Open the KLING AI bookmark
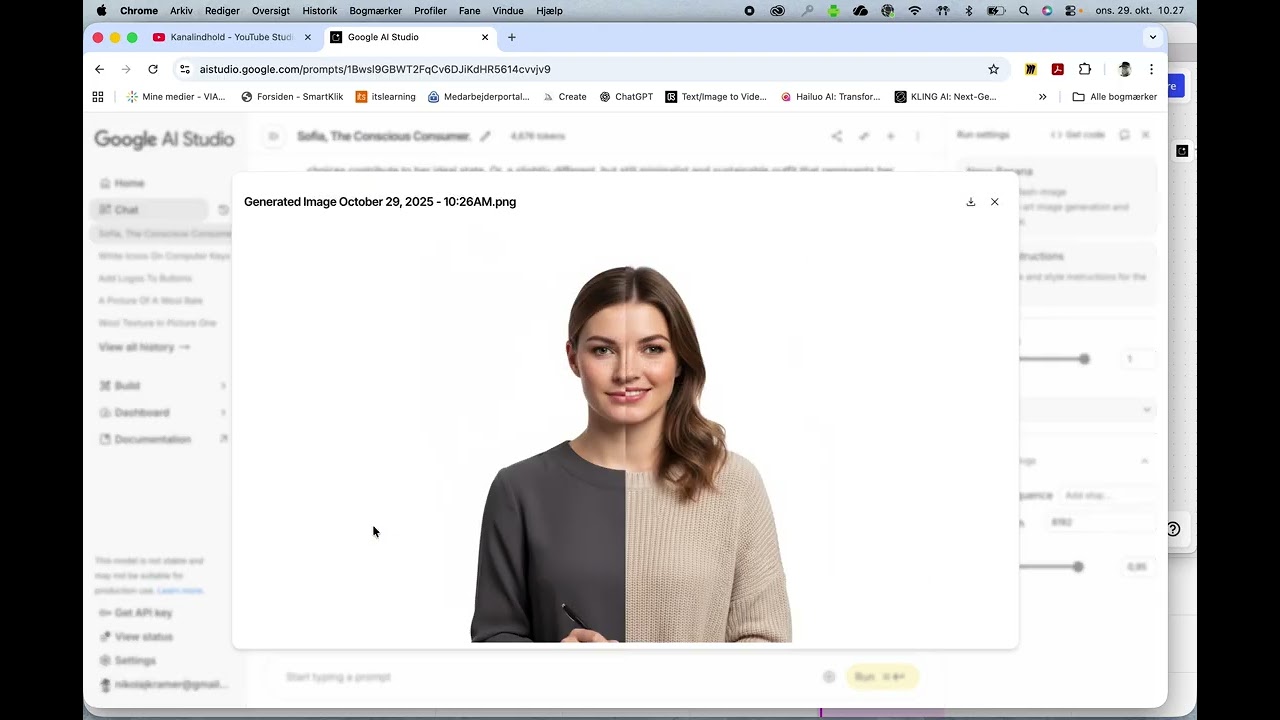This screenshot has width=1280, height=720. pyautogui.click(x=946, y=97)
